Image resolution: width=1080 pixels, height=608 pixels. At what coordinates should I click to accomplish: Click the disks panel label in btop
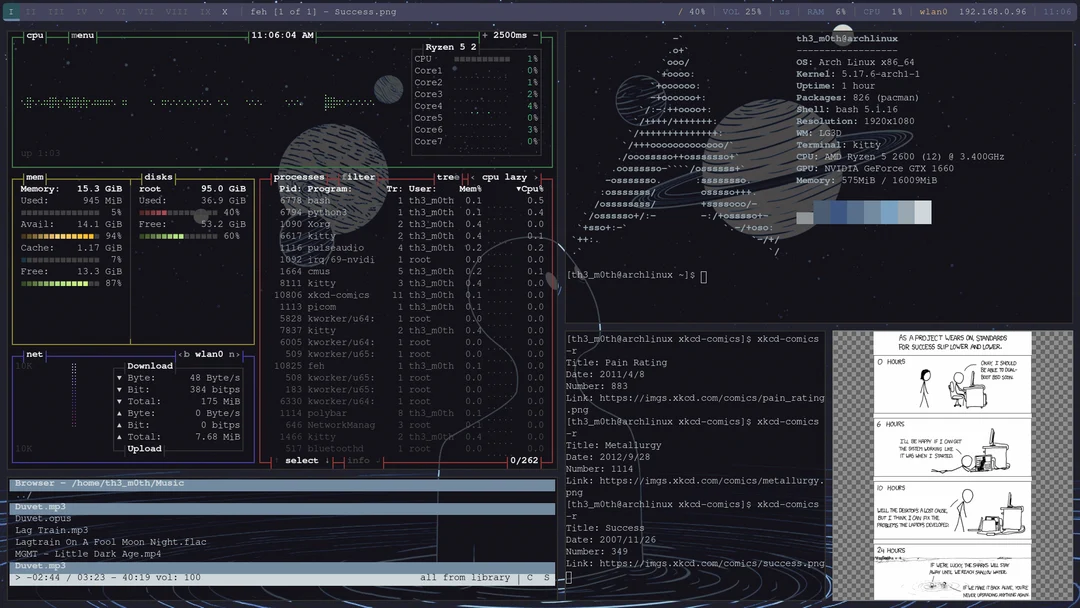tap(157, 177)
